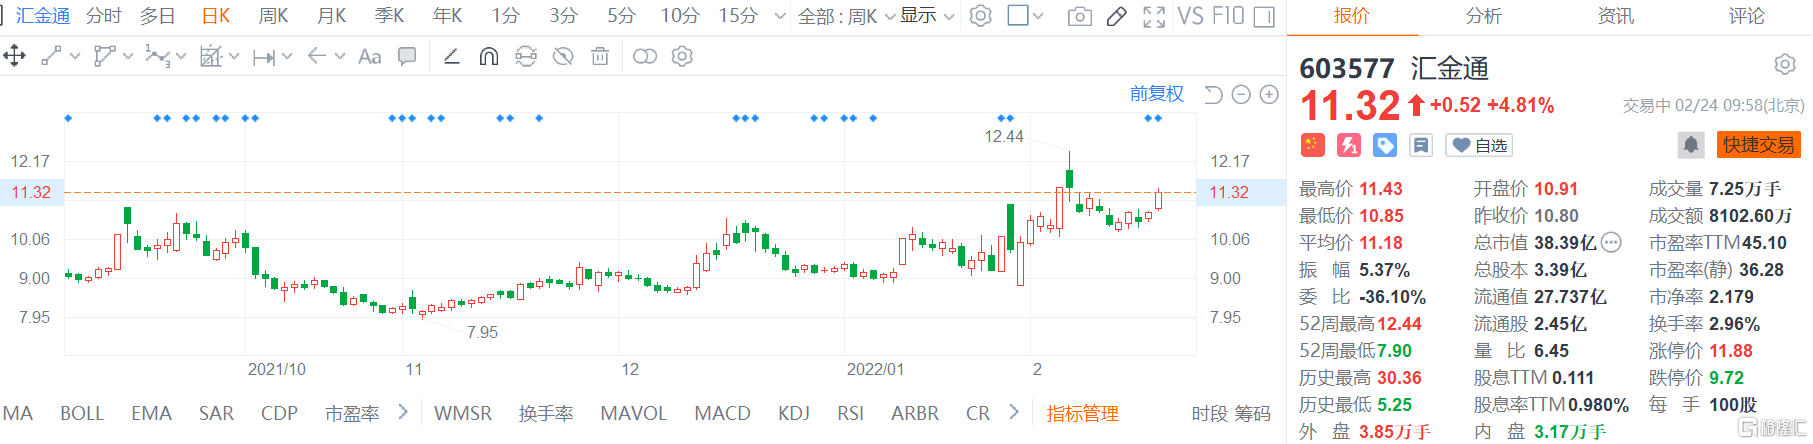
Task: Open 全部:周K dropdown
Action: coord(846,16)
